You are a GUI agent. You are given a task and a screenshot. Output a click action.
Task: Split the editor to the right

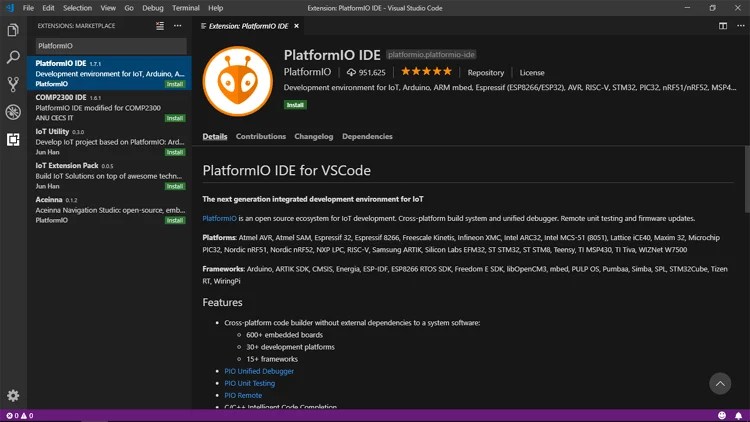[723, 26]
